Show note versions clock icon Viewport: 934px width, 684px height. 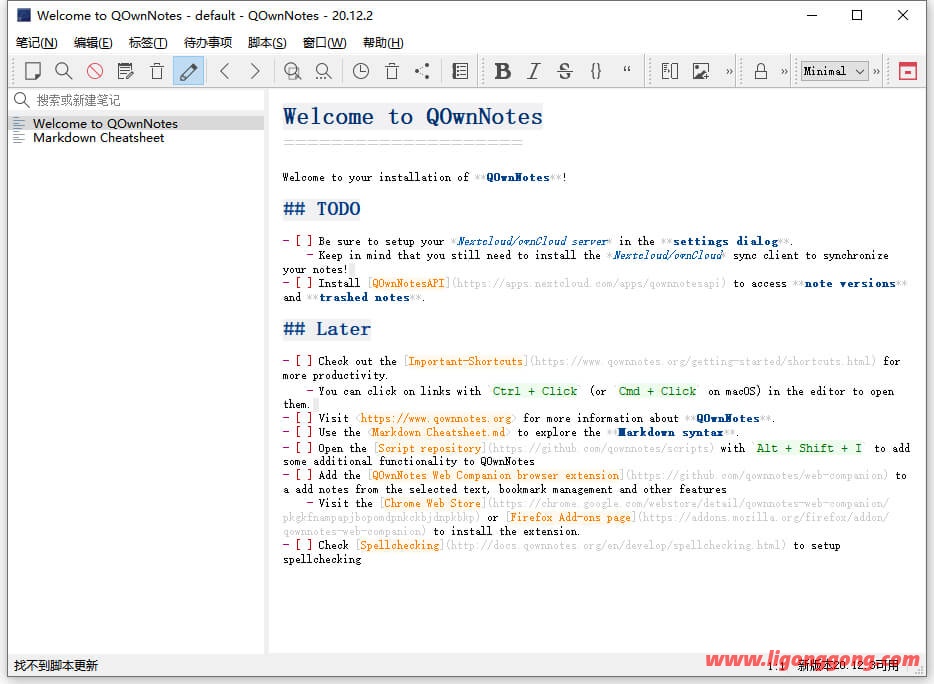point(360,71)
